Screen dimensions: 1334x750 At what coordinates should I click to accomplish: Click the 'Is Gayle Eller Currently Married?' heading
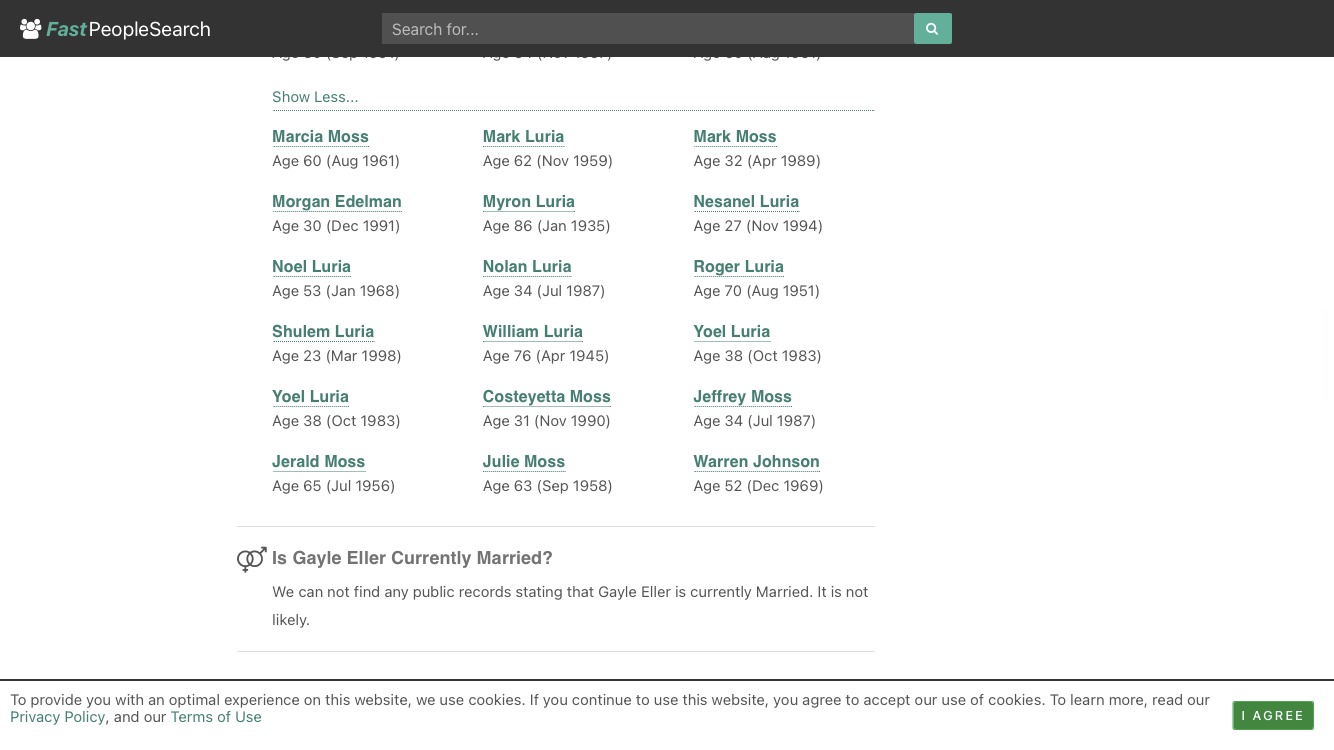coord(412,558)
